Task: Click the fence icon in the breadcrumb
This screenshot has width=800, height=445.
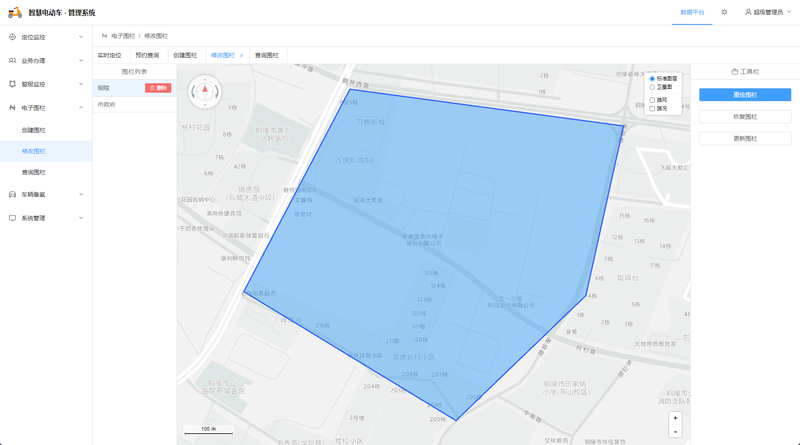Action: (105, 36)
